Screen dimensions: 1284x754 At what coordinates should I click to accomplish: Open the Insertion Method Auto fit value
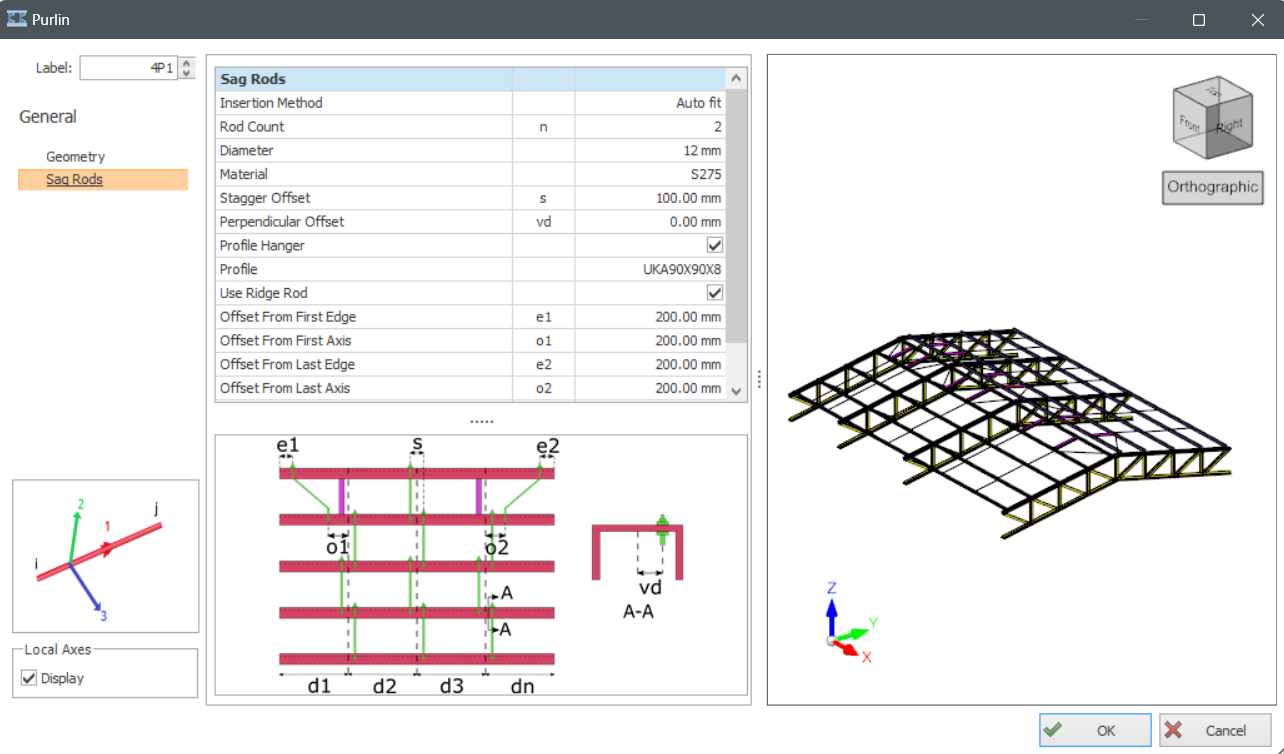649,103
